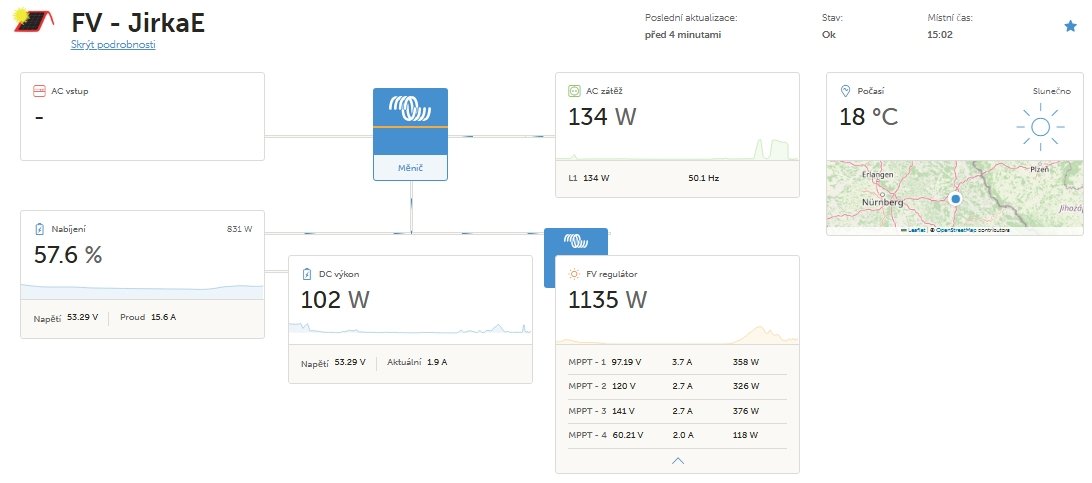Click the DC výkon battery icon

(x=307, y=273)
